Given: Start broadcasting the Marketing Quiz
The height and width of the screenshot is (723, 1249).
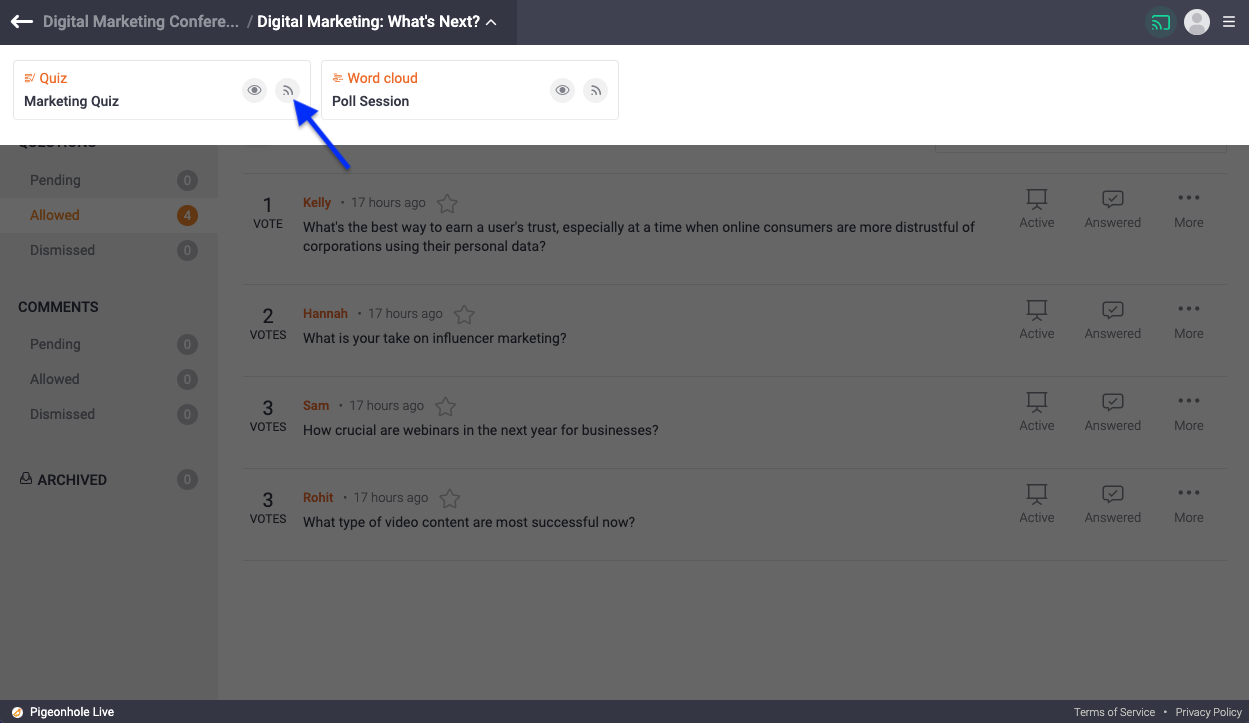Looking at the screenshot, I should coord(288,91).
